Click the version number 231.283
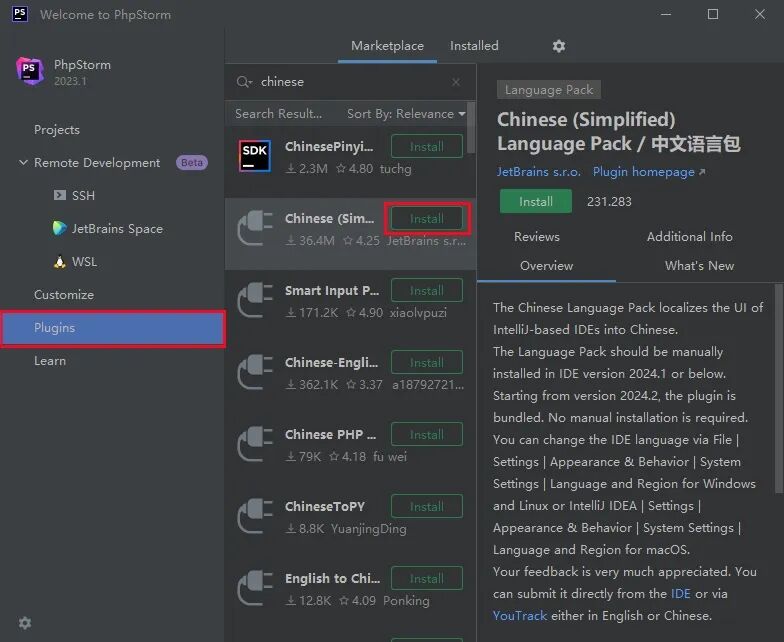 point(608,202)
